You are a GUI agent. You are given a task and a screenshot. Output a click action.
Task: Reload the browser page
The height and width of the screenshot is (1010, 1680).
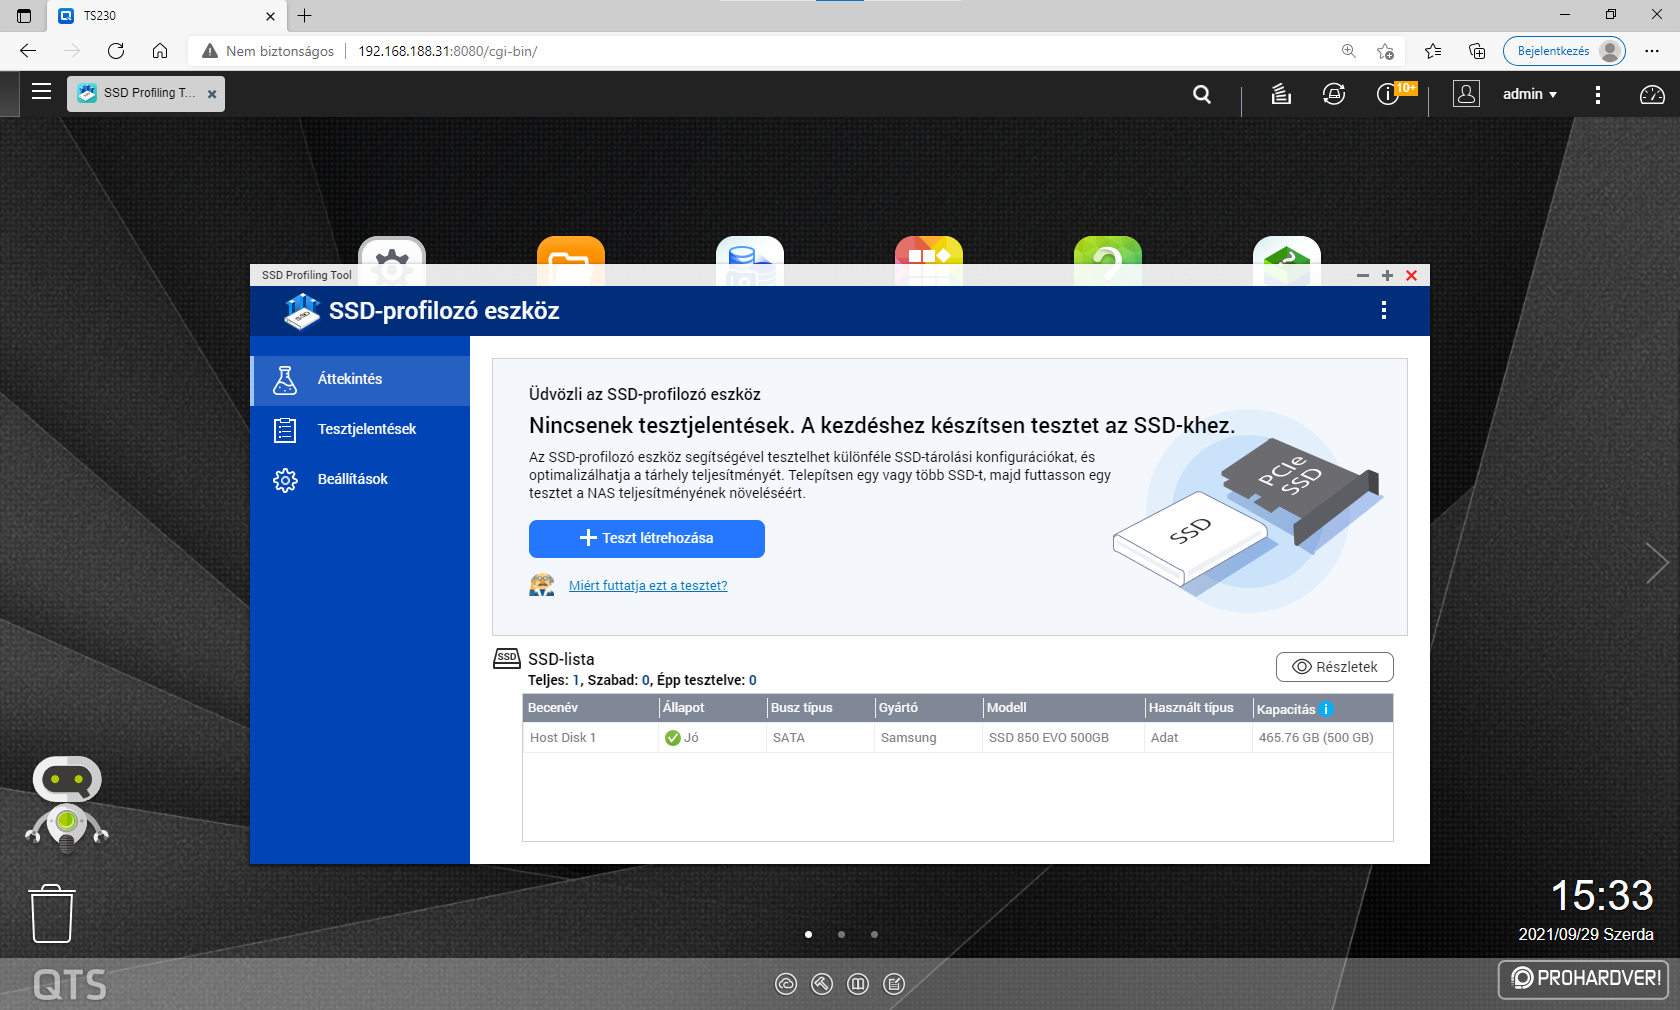click(x=116, y=51)
